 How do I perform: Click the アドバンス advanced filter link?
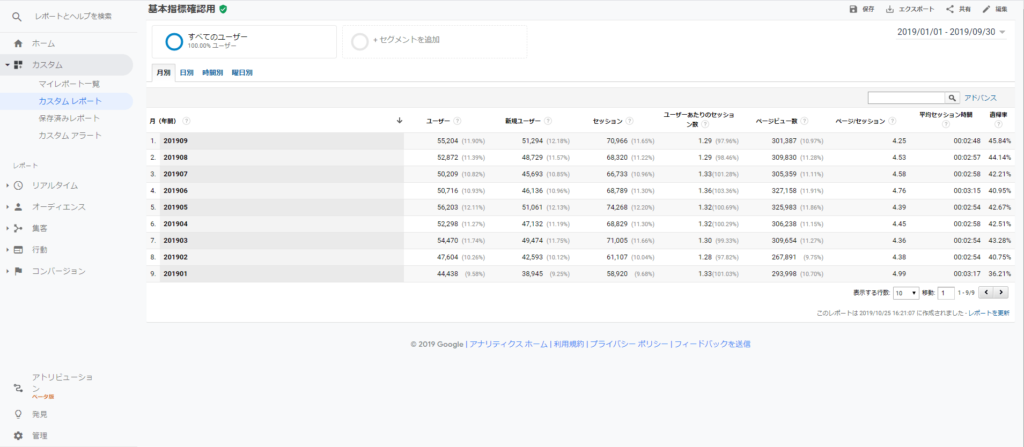click(x=979, y=98)
